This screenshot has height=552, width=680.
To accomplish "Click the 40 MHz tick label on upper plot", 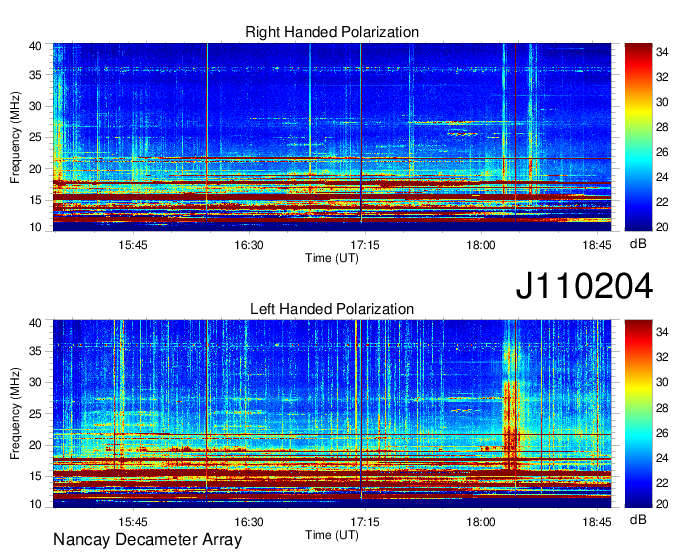I will pyautogui.click(x=36, y=46).
